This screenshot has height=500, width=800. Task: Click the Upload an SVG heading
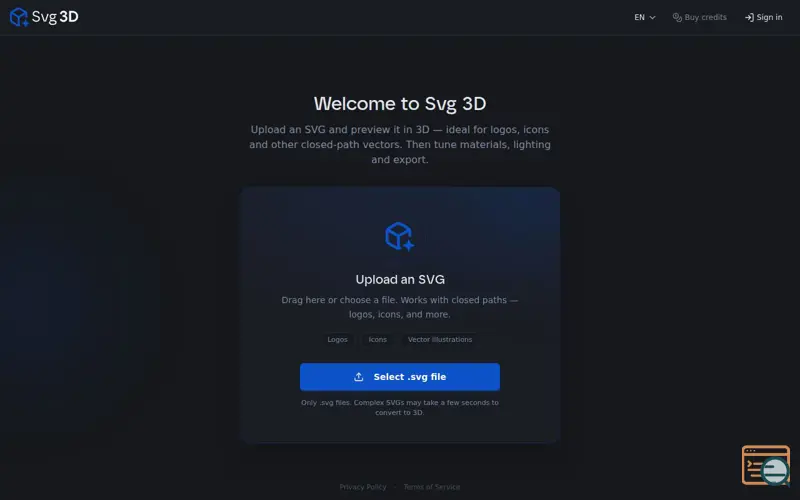pyautogui.click(x=399, y=280)
